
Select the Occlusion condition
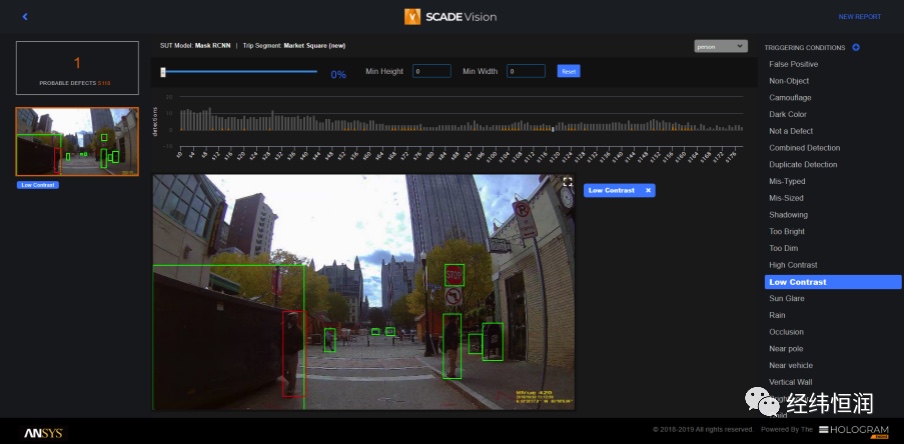786,332
